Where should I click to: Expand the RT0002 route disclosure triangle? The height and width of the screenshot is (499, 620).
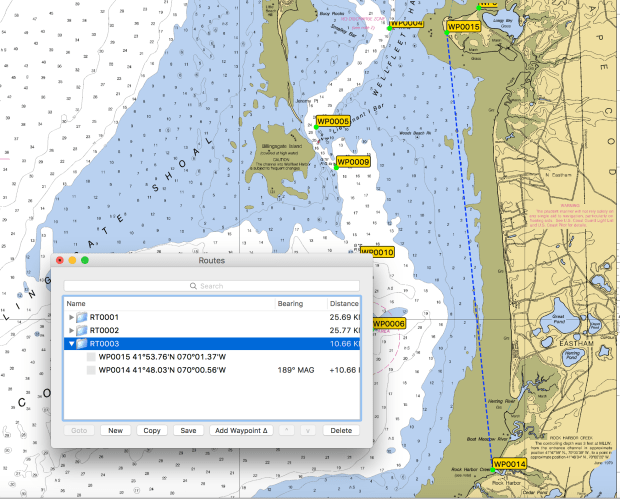(71, 330)
